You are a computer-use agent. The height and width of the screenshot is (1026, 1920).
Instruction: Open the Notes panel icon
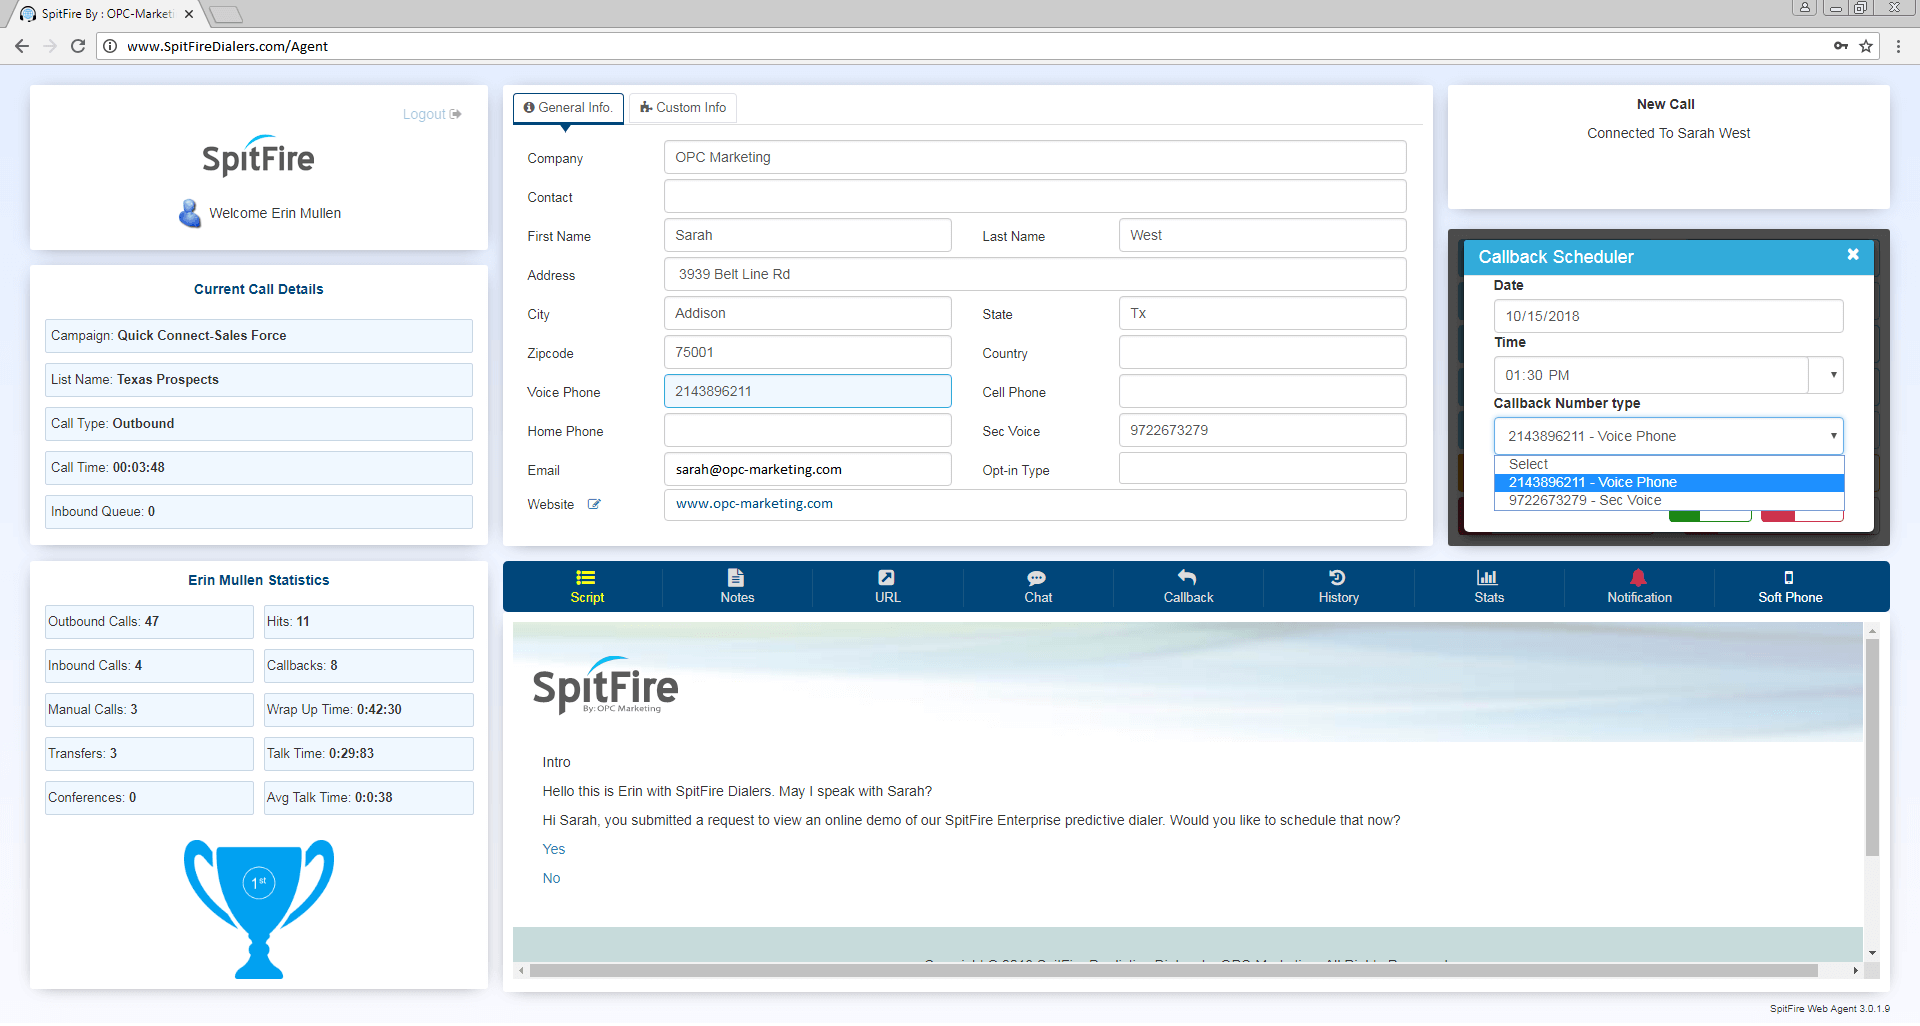(736, 577)
